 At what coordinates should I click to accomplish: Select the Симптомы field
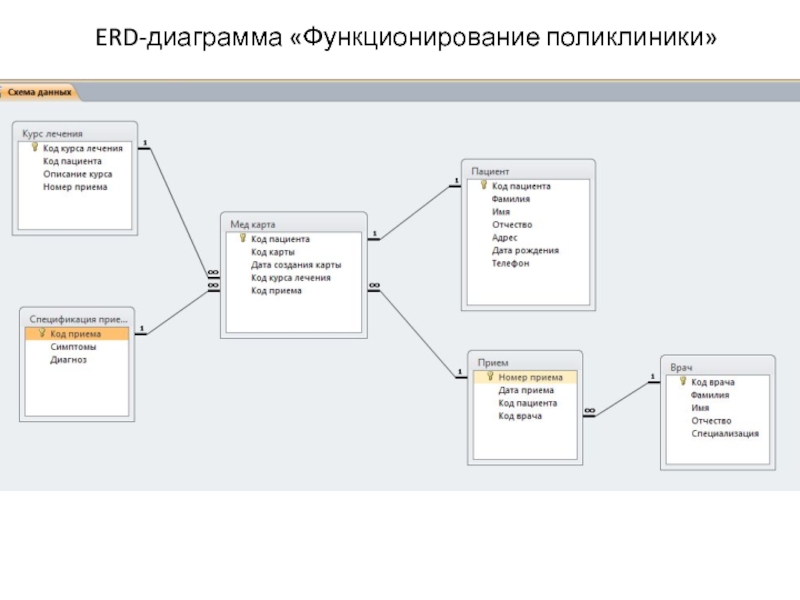coord(73,347)
